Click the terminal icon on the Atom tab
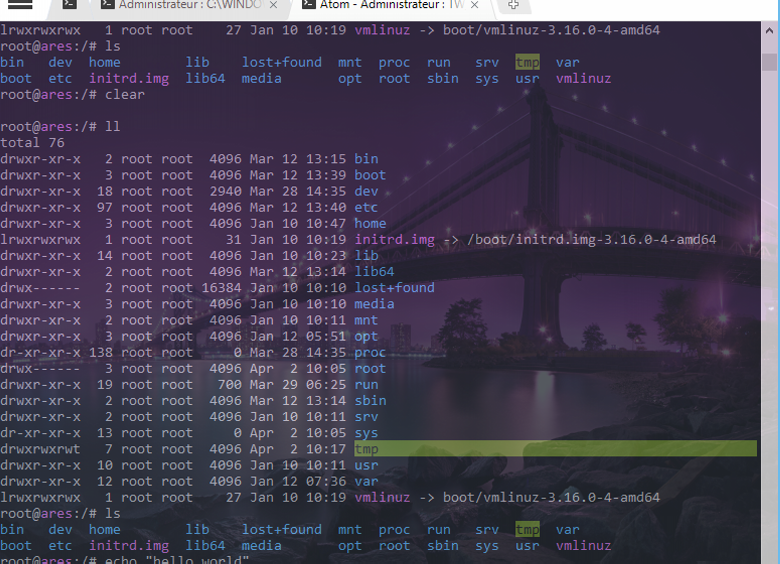Screen dimensions: 780x564 (x=306, y=6)
